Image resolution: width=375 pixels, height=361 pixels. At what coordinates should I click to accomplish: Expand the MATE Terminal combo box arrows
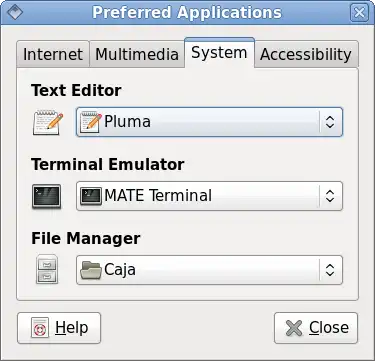[x=330, y=196]
